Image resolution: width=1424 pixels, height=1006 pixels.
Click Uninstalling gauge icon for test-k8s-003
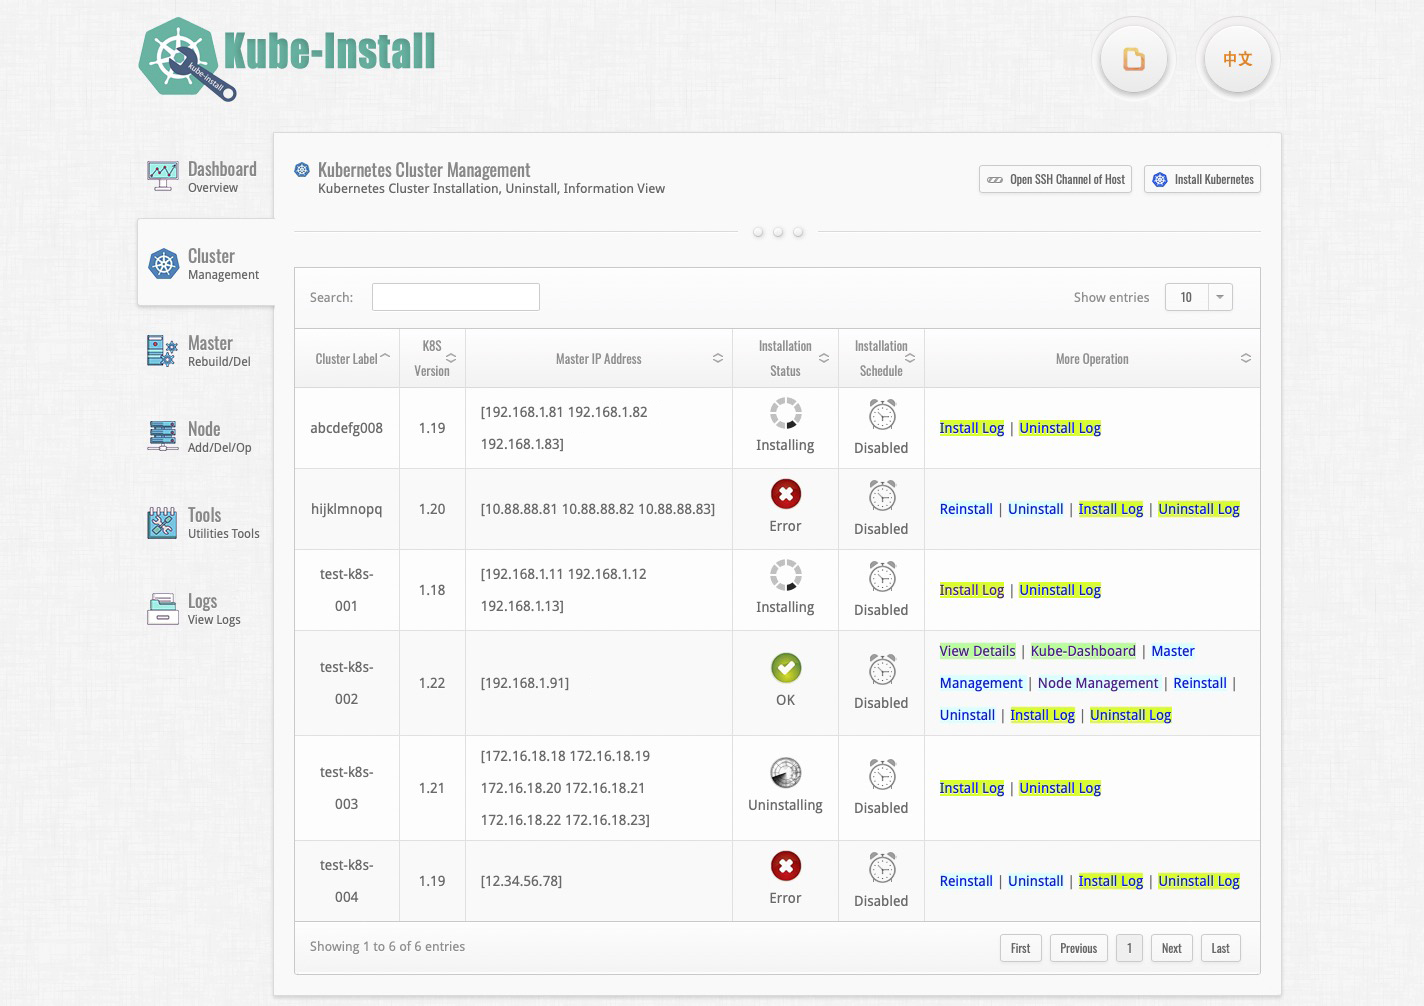786,773
